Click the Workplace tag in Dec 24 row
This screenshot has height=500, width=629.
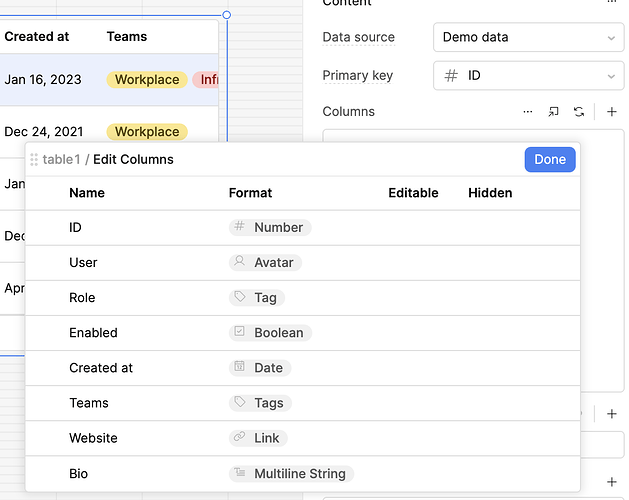[147, 132]
